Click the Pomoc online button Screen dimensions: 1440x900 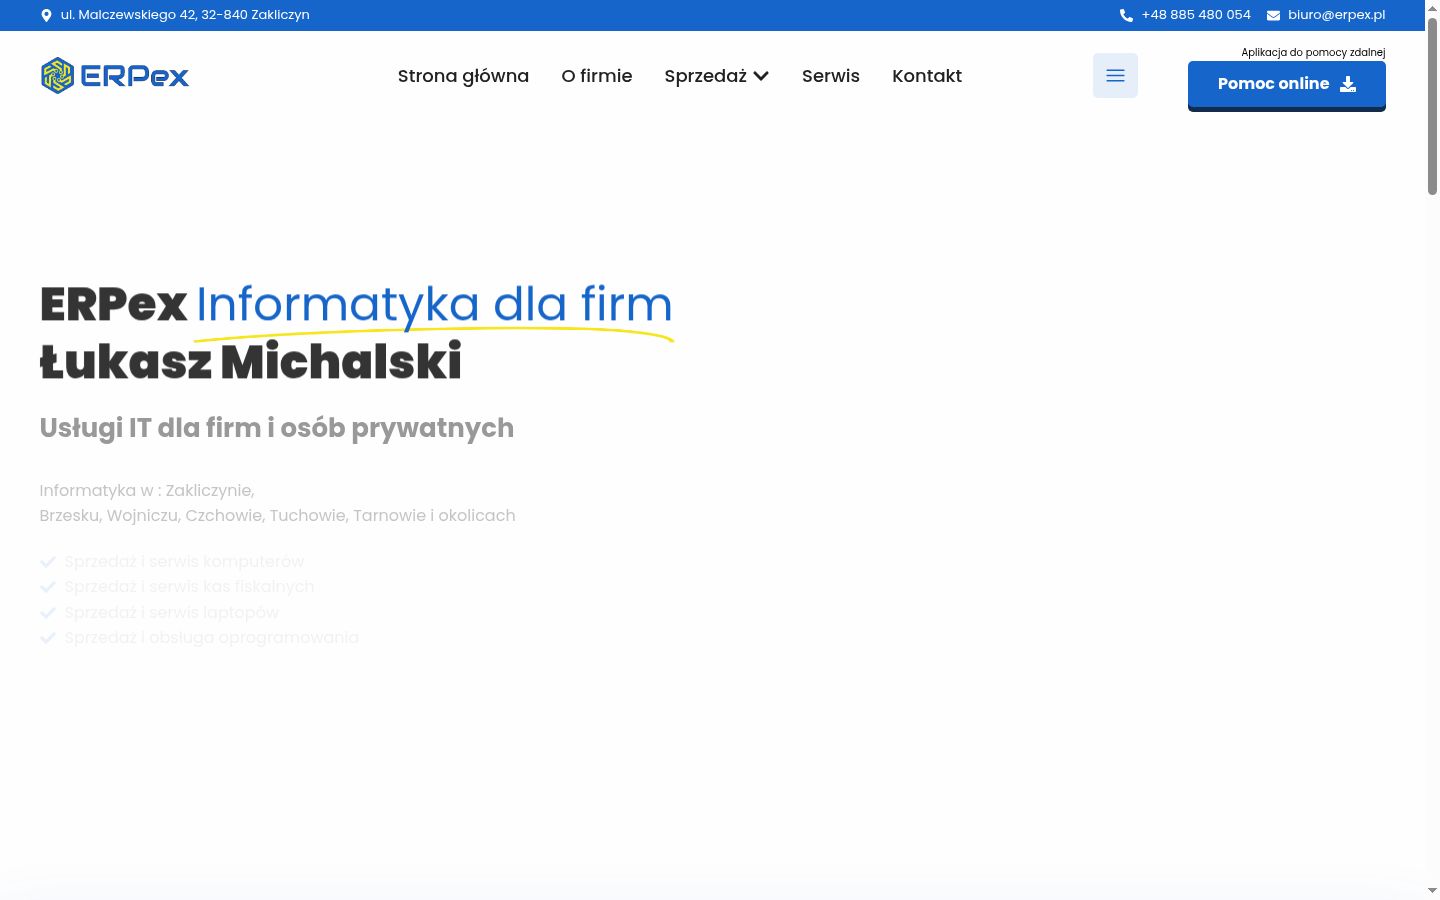(1287, 85)
